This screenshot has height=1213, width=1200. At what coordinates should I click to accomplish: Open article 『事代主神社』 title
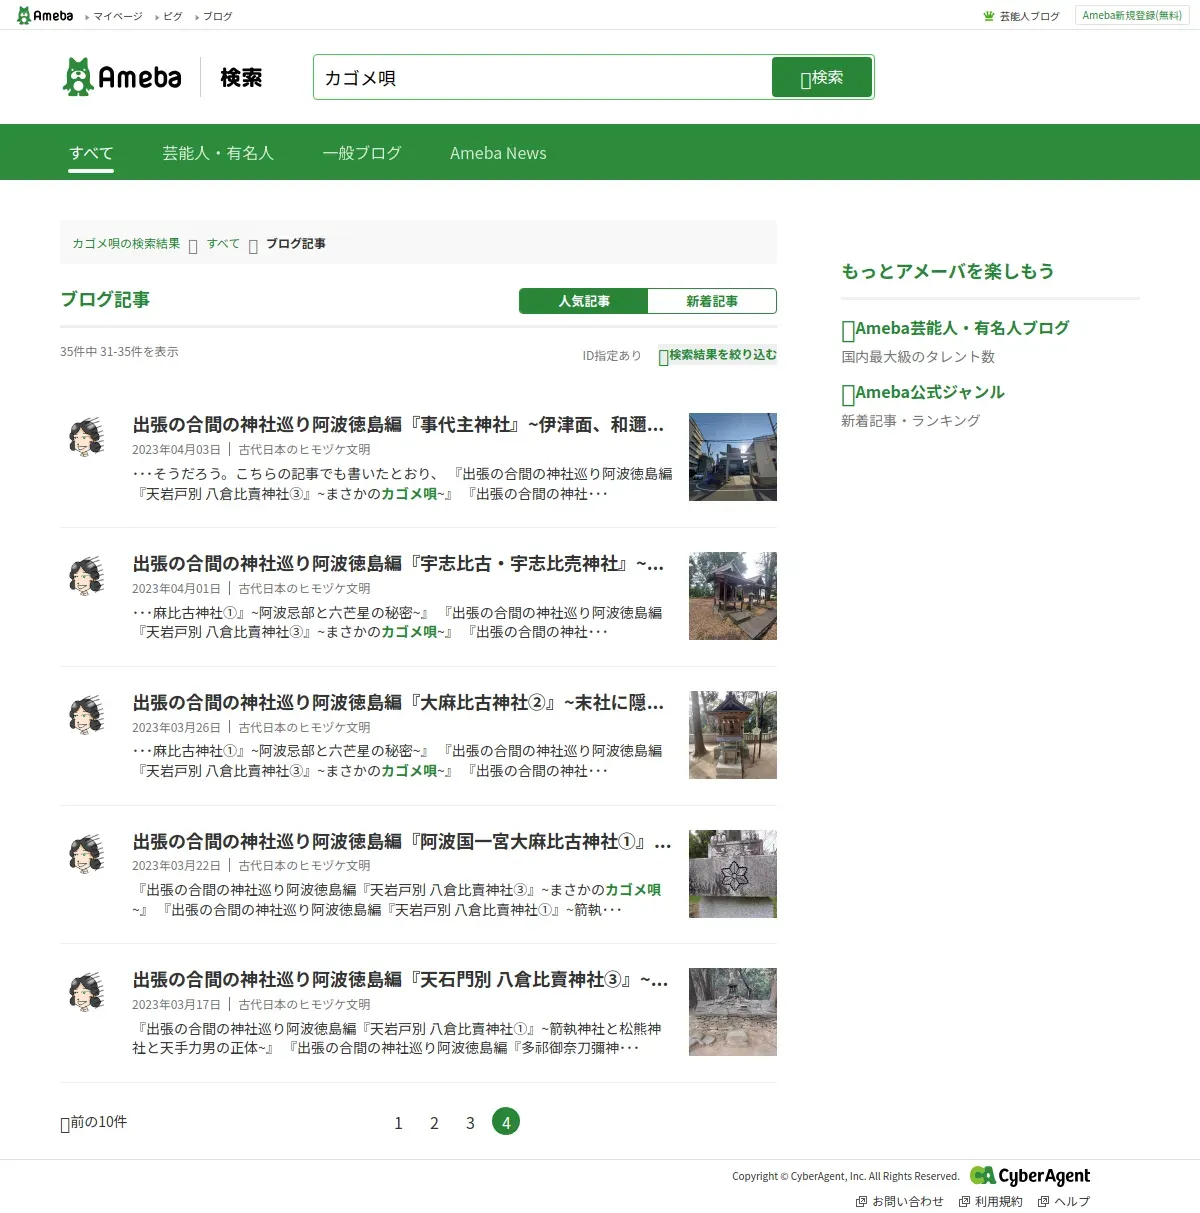pos(398,425)
